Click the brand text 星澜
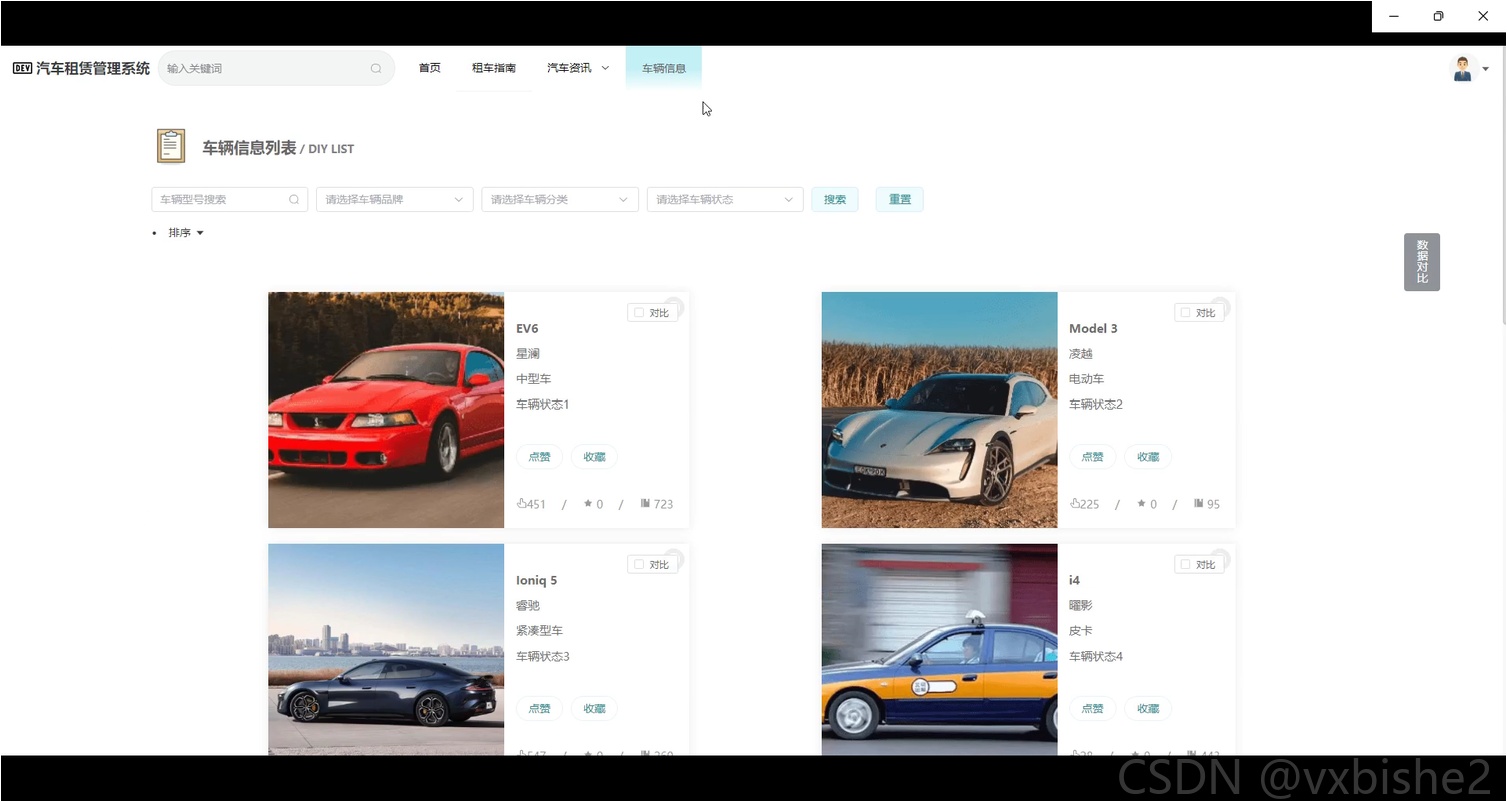 [x=528, y=354]
